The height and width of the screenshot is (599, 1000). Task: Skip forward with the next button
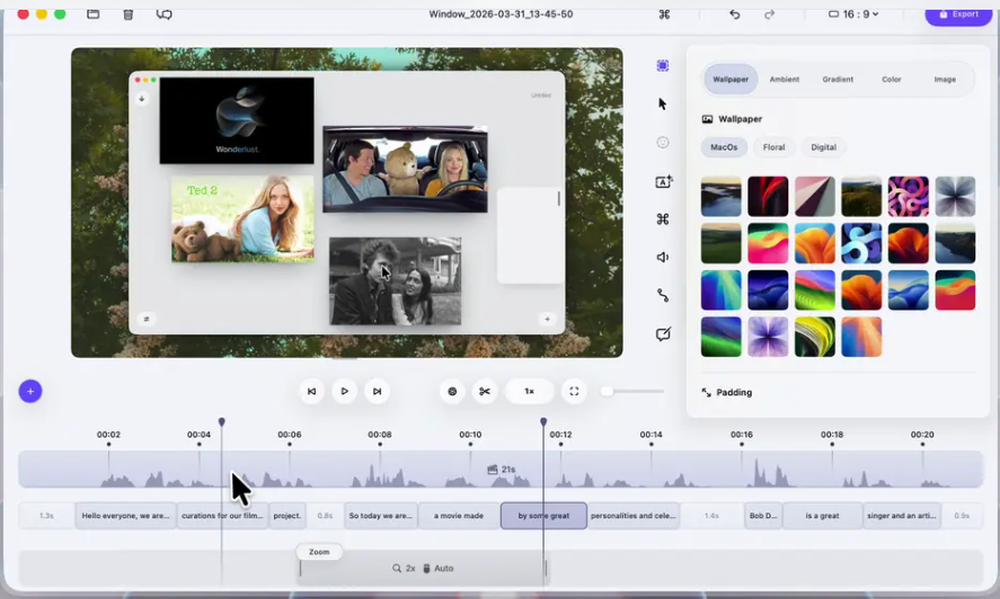tap(377, 391)
